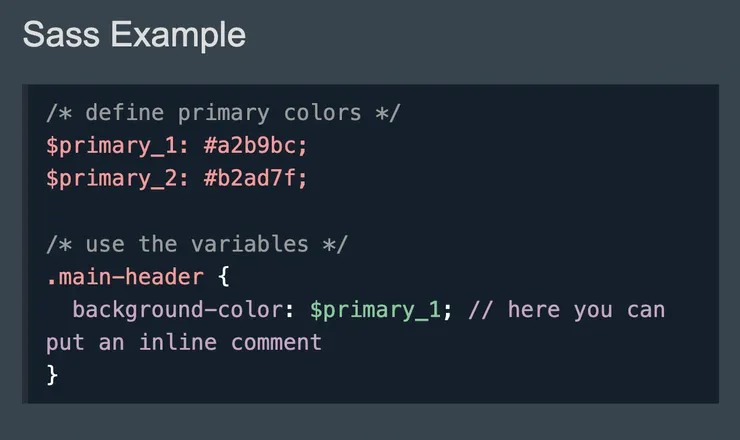Screen dimensions: 740x440
Task: Click the closing curly brace
Action: (x=53, y=375)
